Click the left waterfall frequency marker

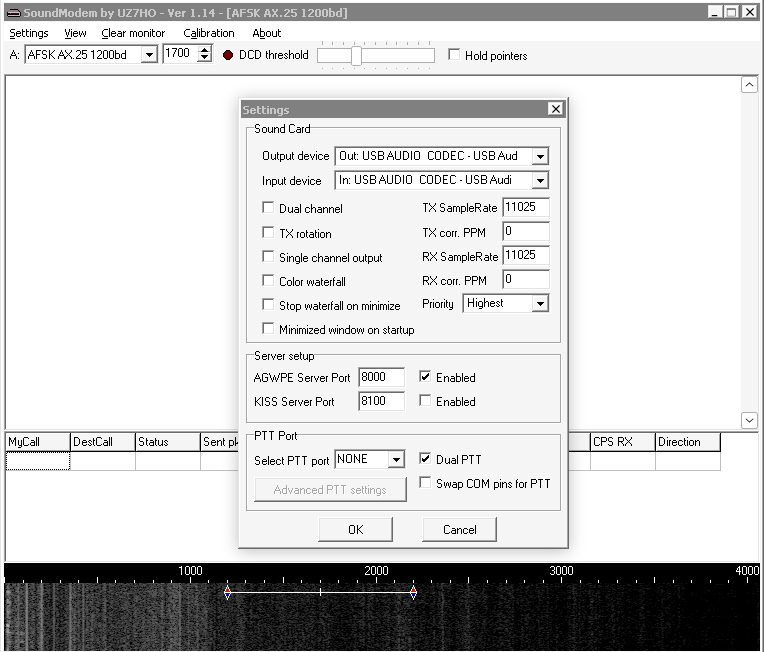pyautogui.click(x=227, y=593)
